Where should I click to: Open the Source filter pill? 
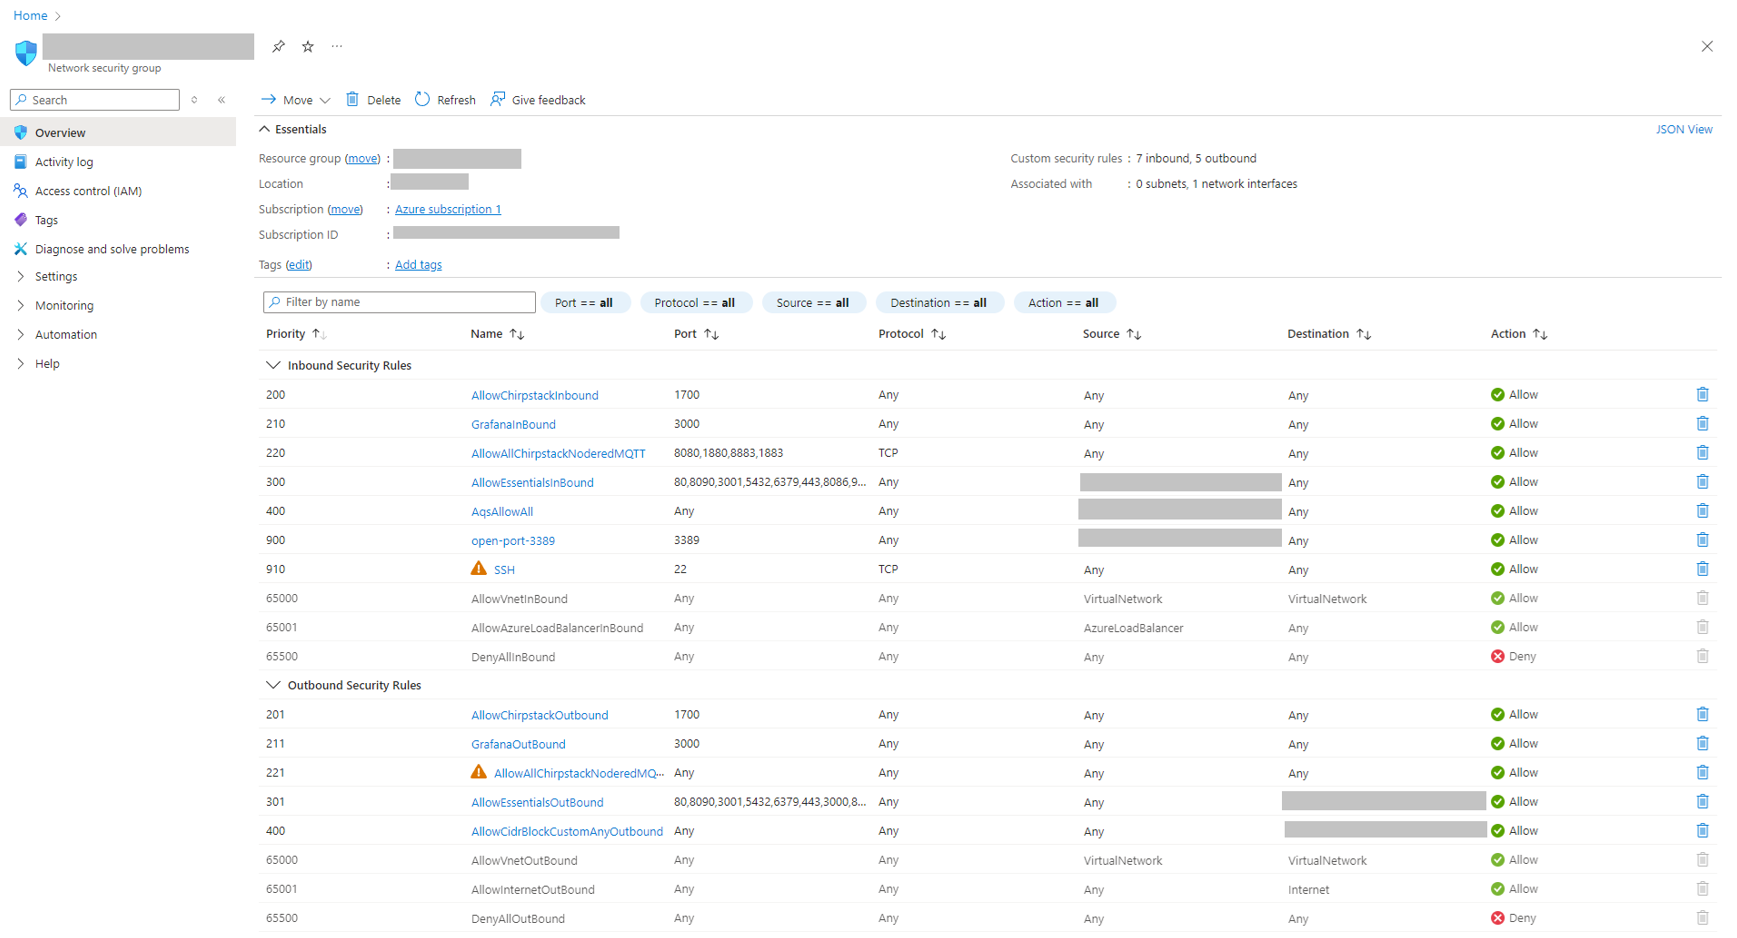(x=813, y=303)
